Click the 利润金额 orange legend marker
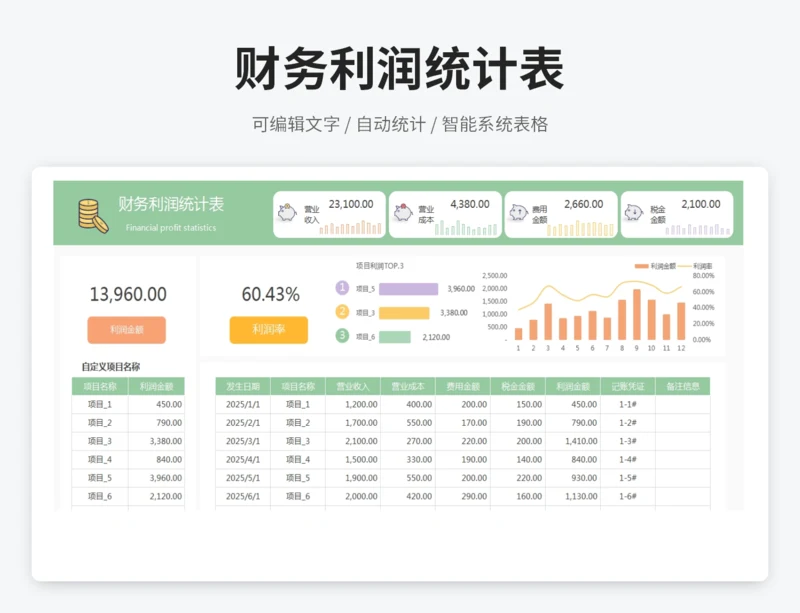The height and width of the screenshot is (613, 800). [641, 266]
